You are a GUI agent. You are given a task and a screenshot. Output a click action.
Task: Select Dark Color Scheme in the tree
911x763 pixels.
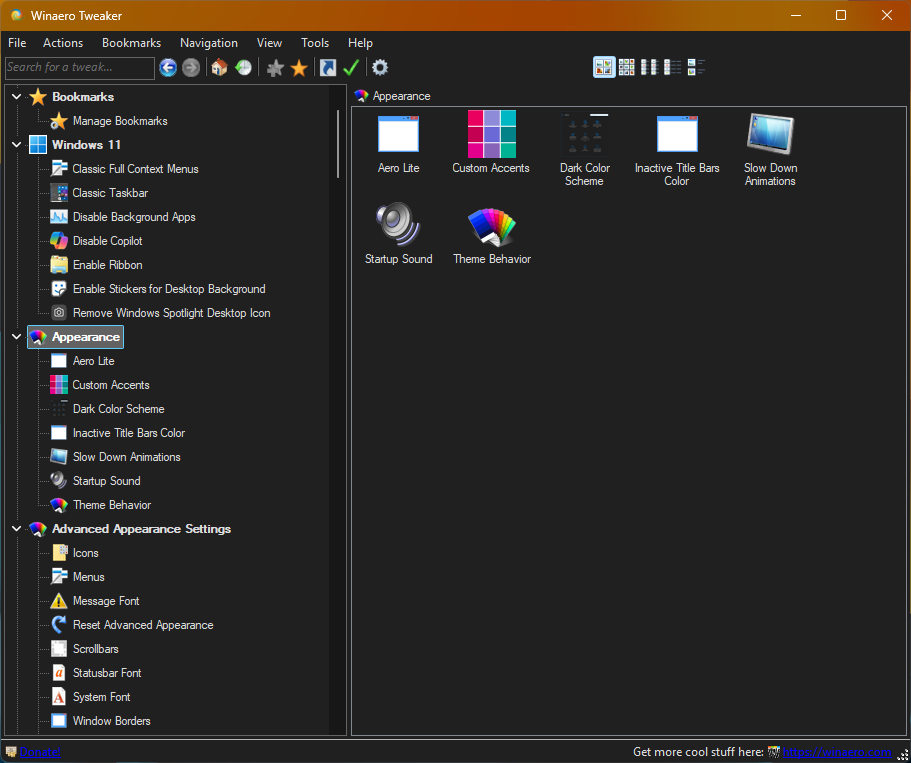(119, 409)
